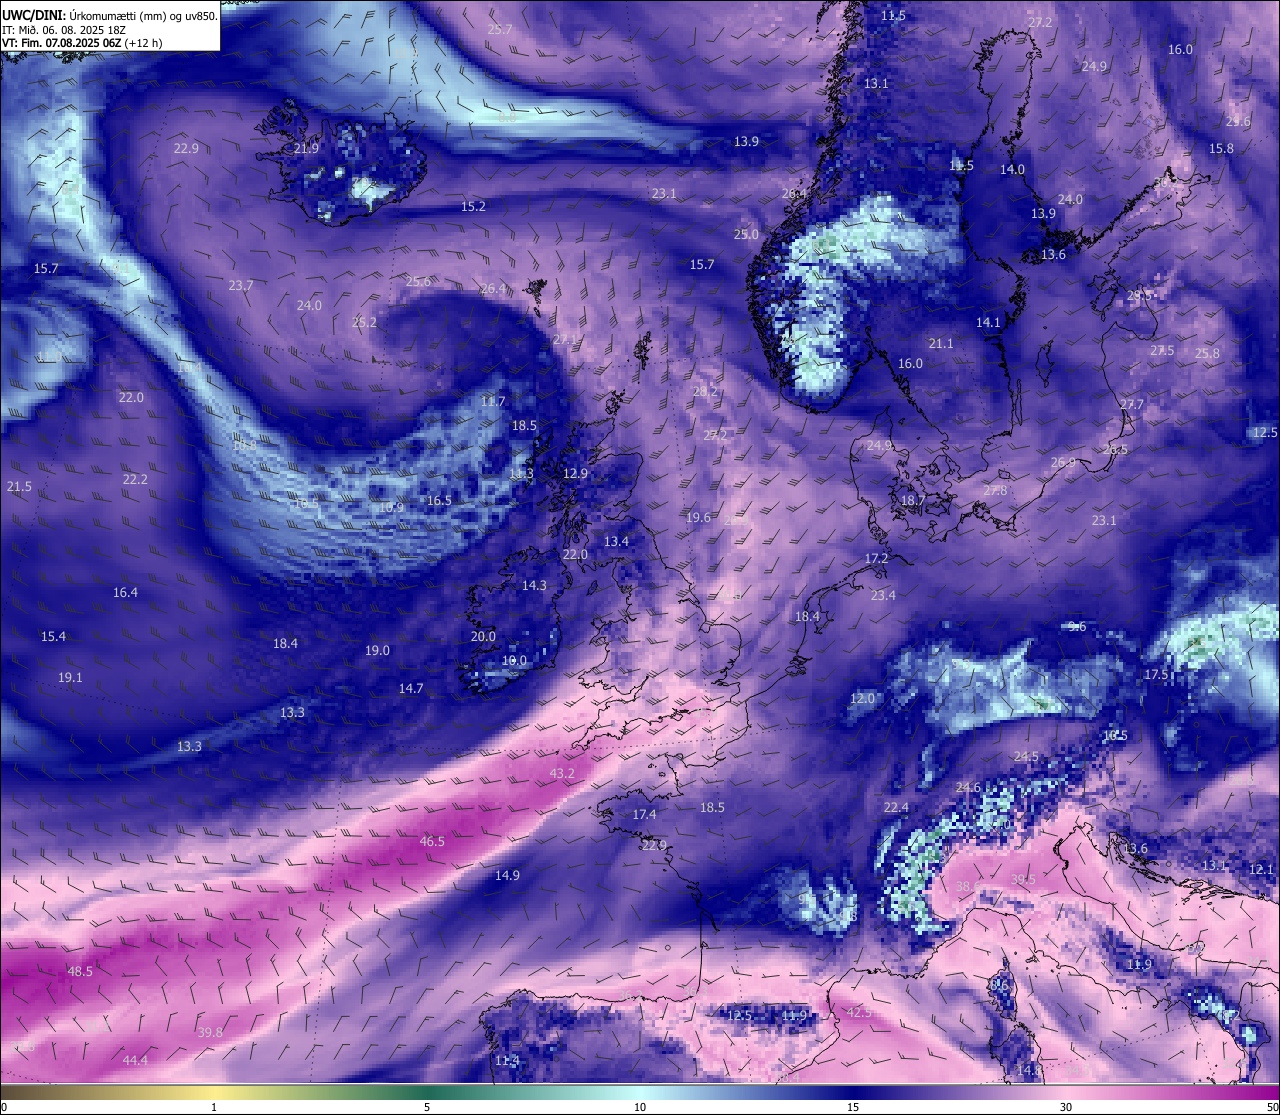Click the 21.1 value on the map
Screen dimensions: 1280x1115
[x=941, y=343]
